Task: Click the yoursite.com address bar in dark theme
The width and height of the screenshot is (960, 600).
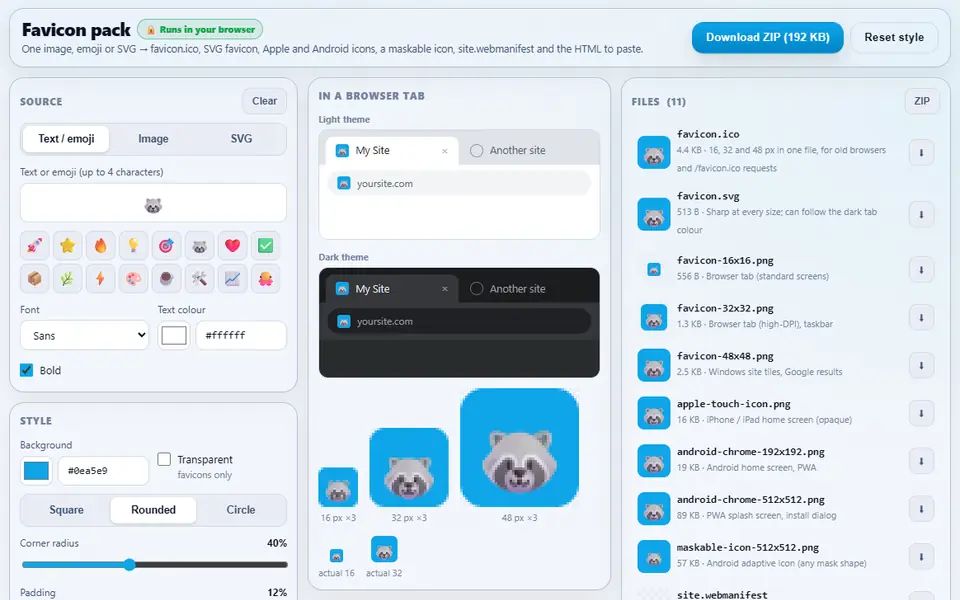Action: [459, 321]
